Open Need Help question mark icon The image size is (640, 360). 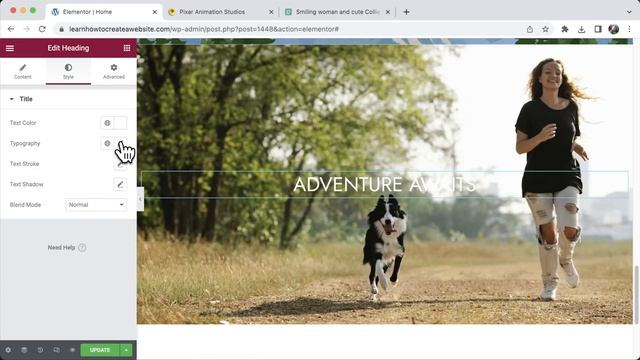[x=82, y=247]
